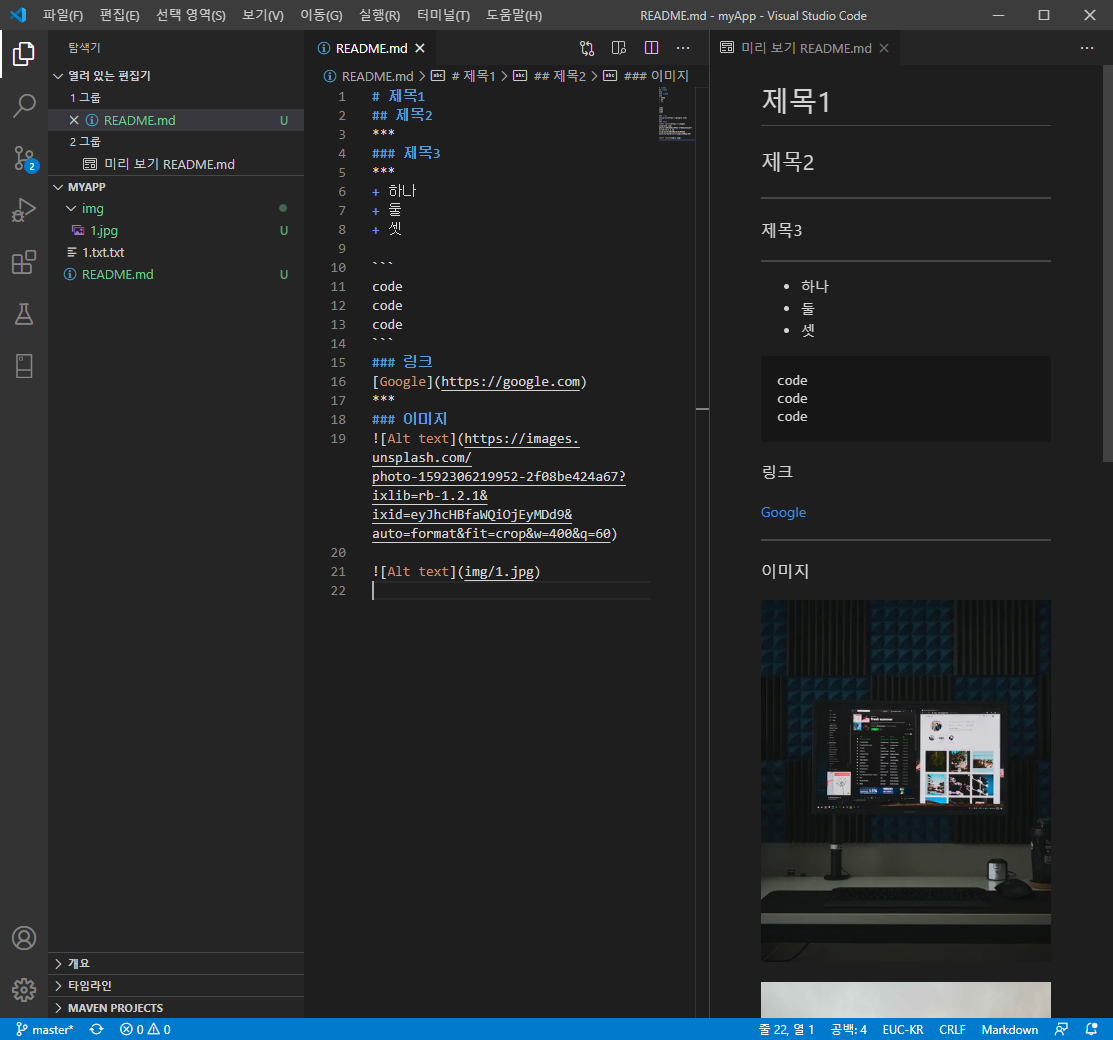
Task: Open 1.jpg in the file tree
Action: 176,231
